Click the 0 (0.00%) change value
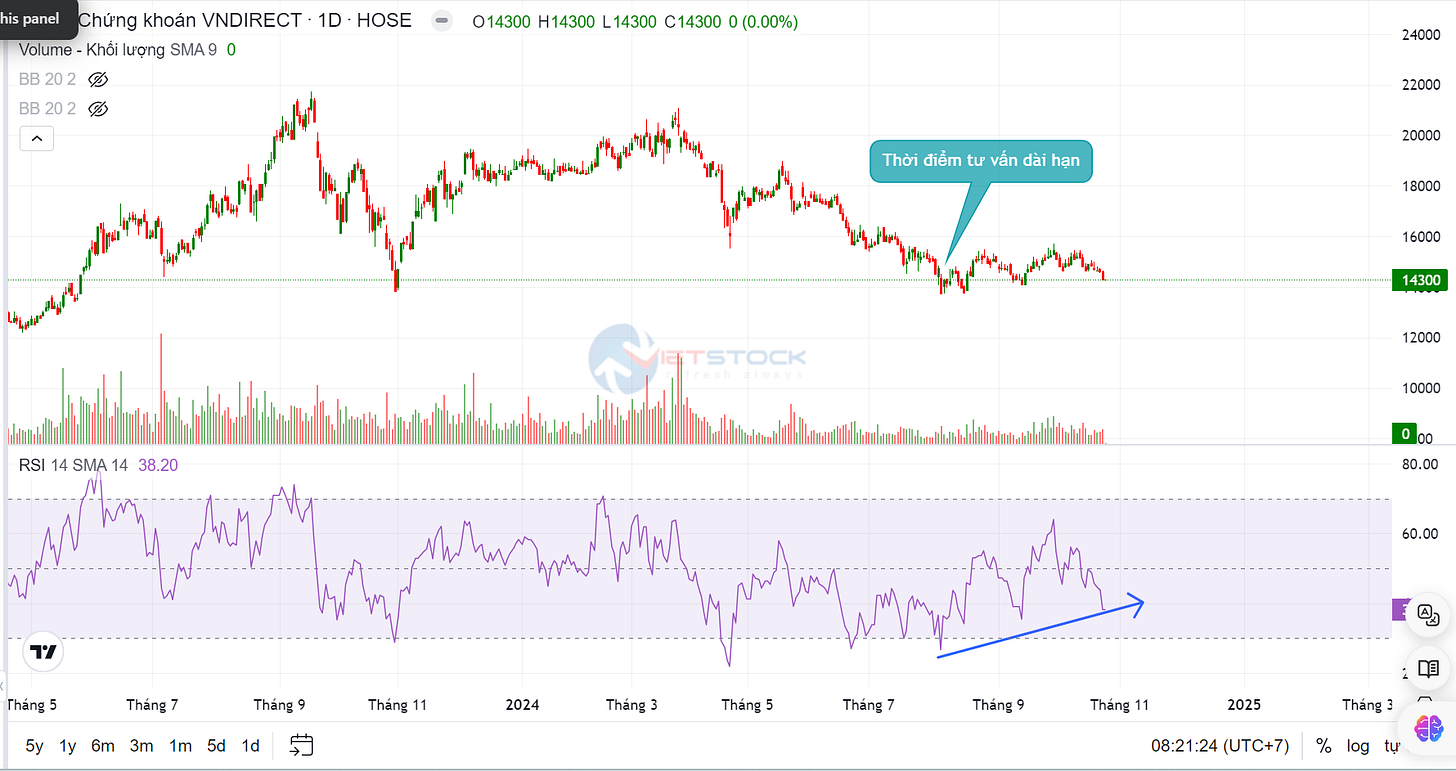 point(764,21)
